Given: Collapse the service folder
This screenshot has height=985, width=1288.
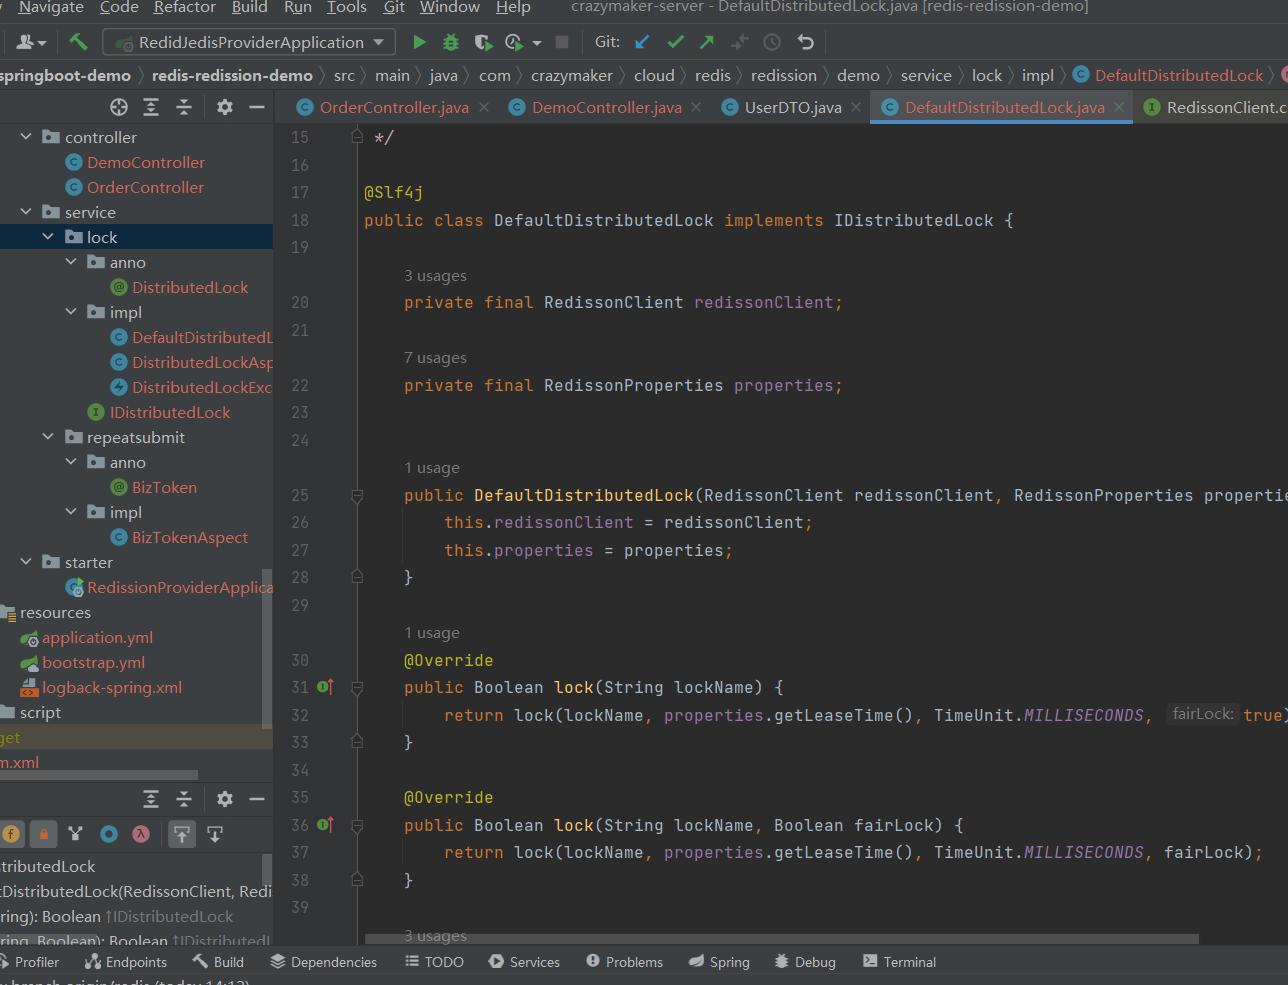Looking at the screenshot, I should click(x=26, y=212).
